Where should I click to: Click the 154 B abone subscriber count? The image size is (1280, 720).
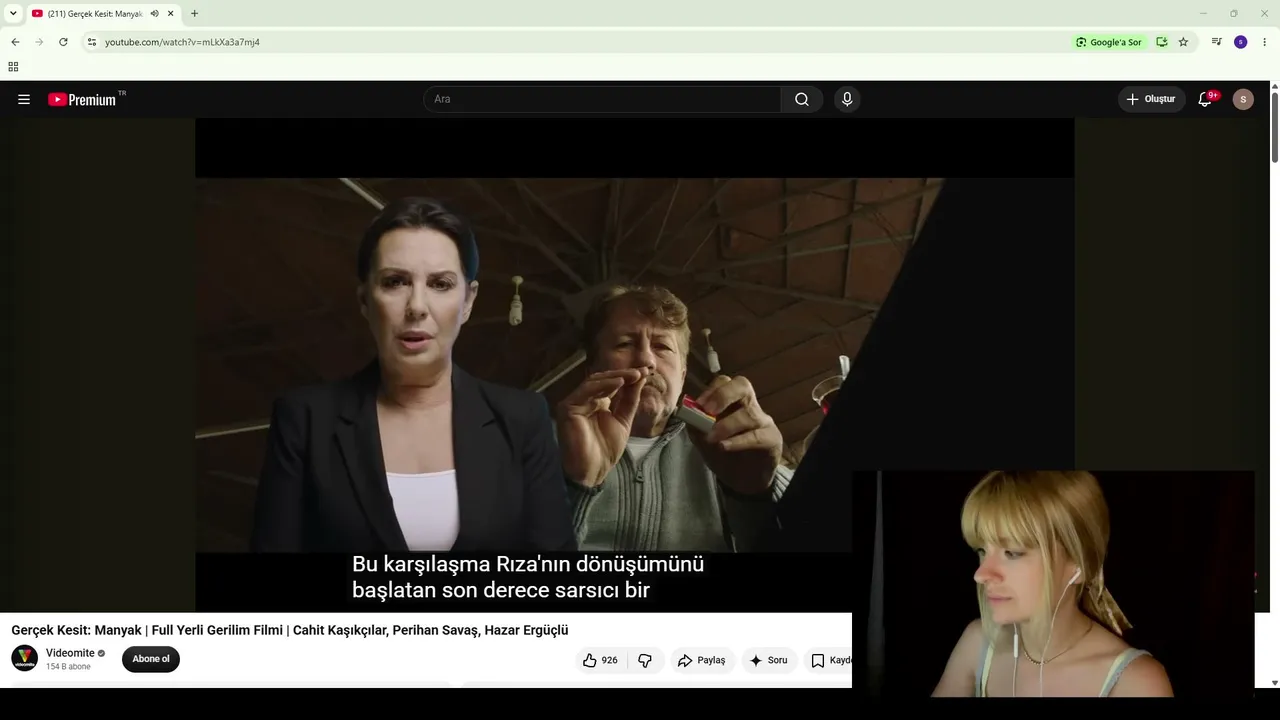68,667
